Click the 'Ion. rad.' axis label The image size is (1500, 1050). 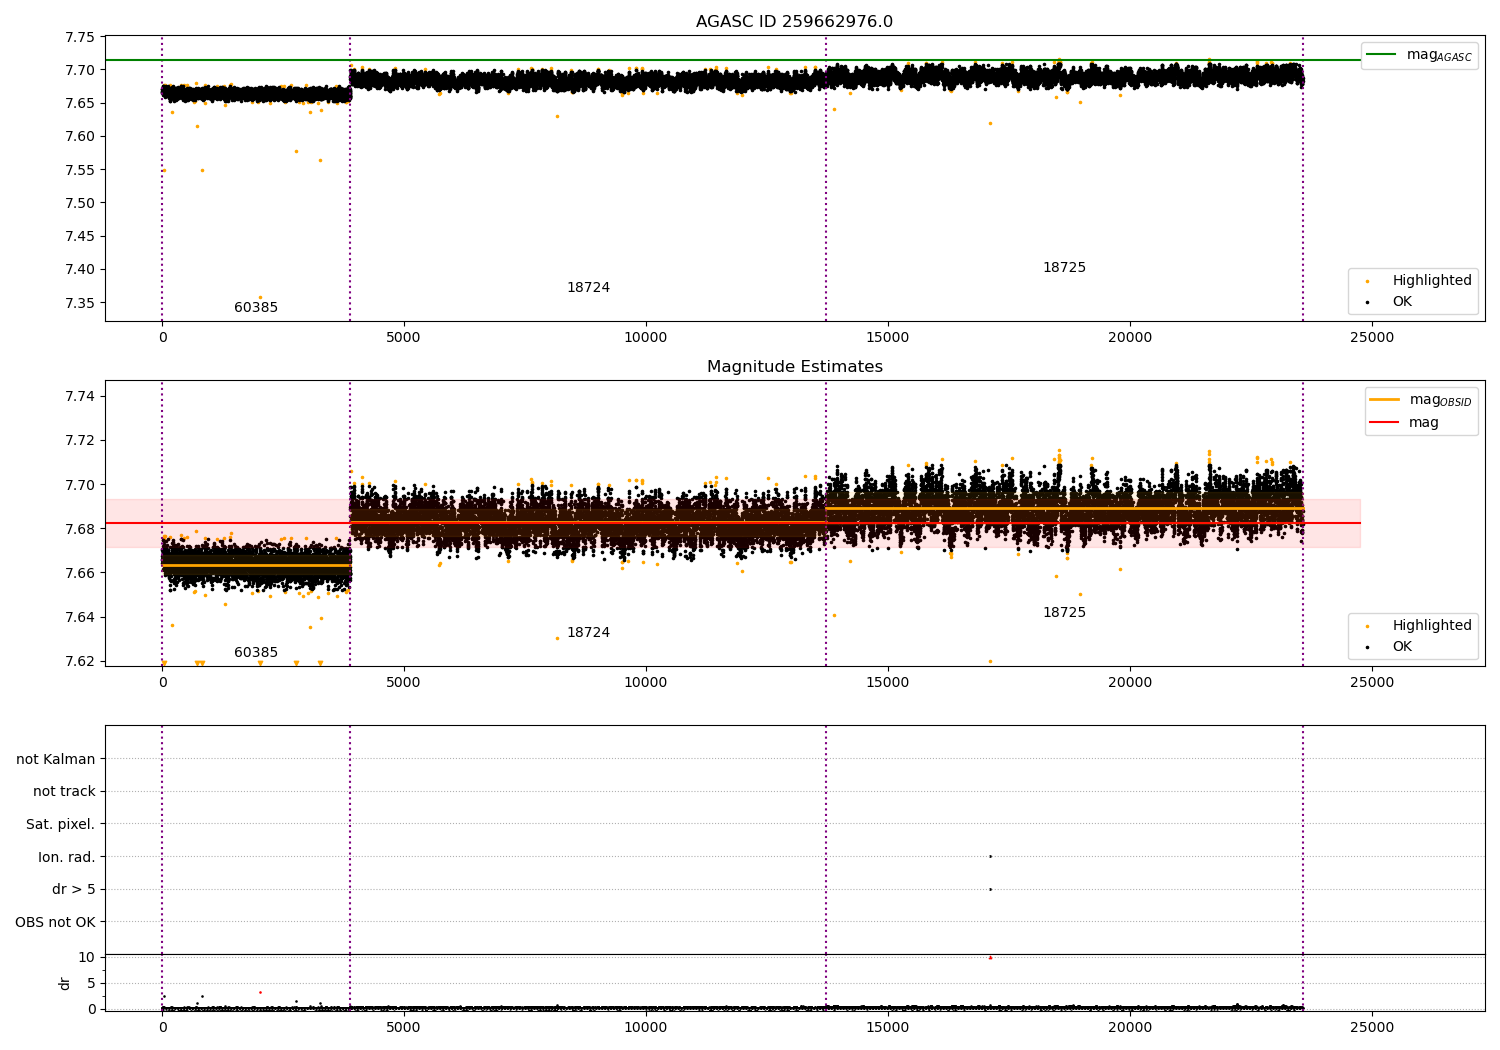click(x=67, y=858)
